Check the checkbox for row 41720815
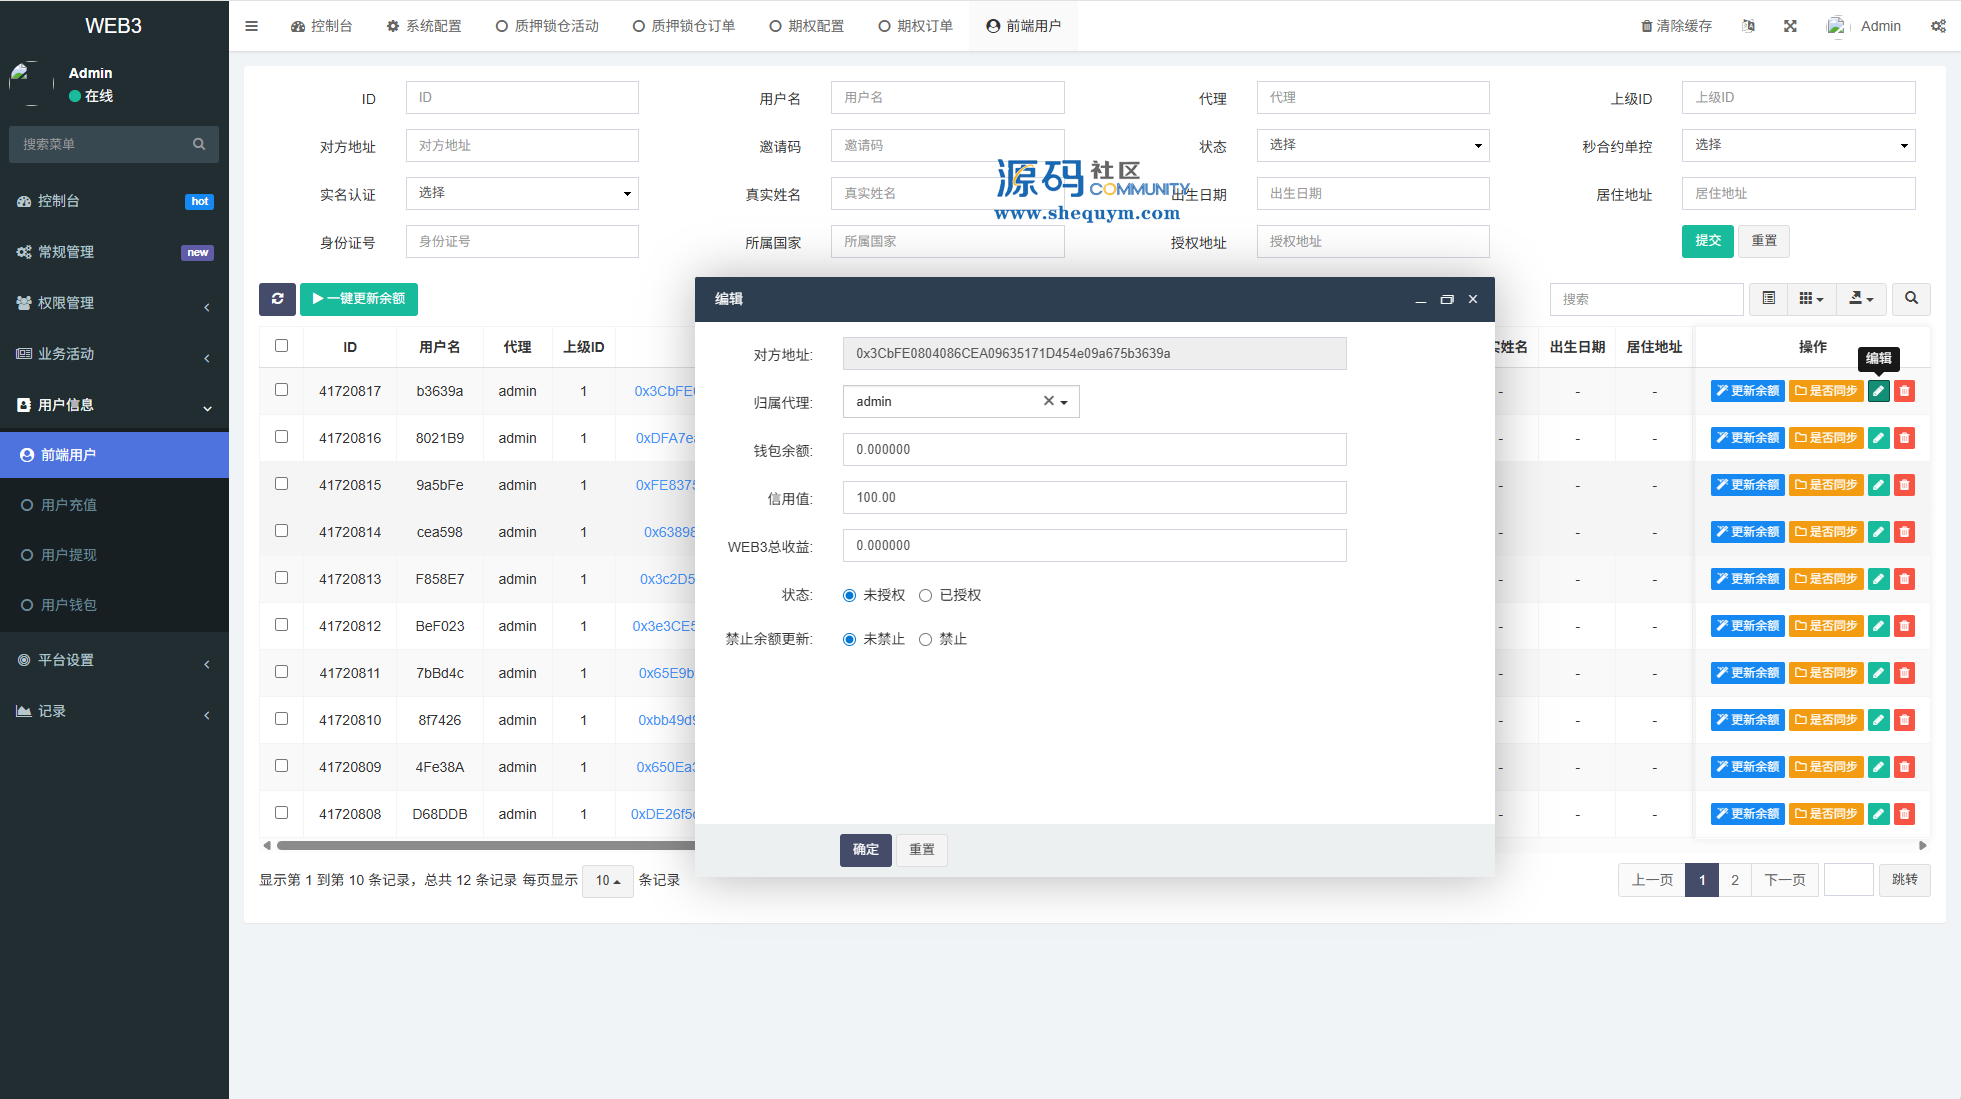The width and height of the screenshot is (1961, 1099). pyautogui.click(x=281, y=484)
